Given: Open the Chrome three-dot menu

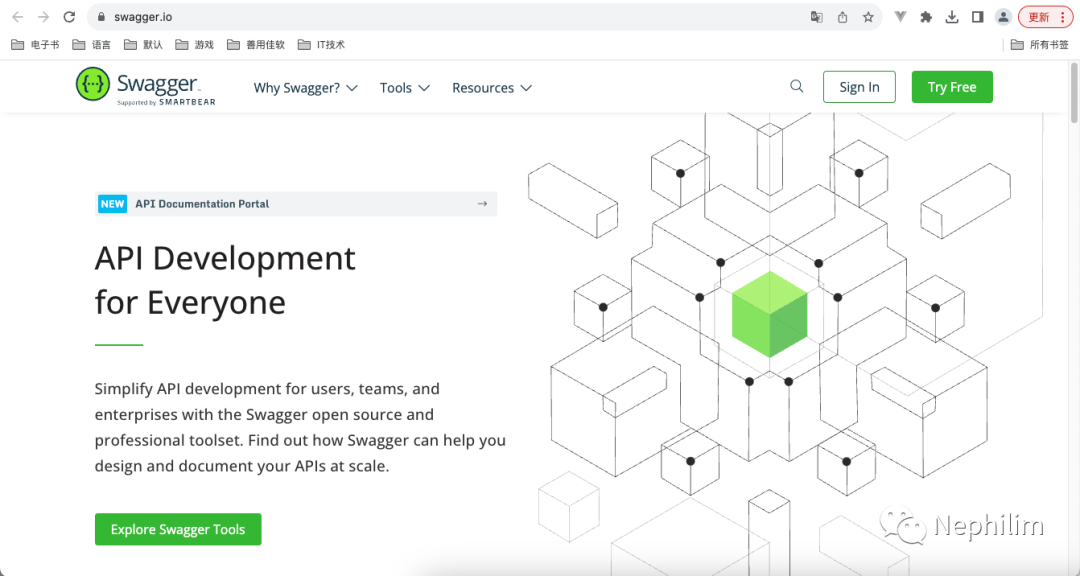Looking at the screenshot, I should (x=1063, y=17).
